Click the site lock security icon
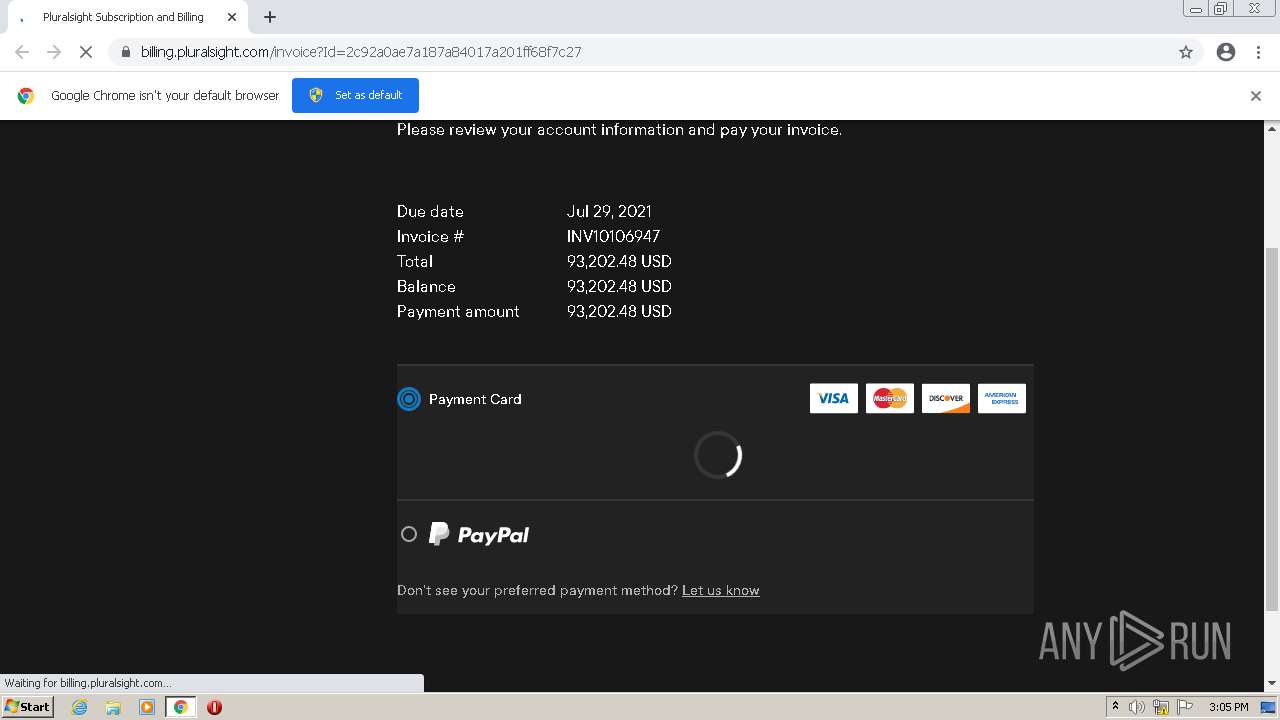 126,52
